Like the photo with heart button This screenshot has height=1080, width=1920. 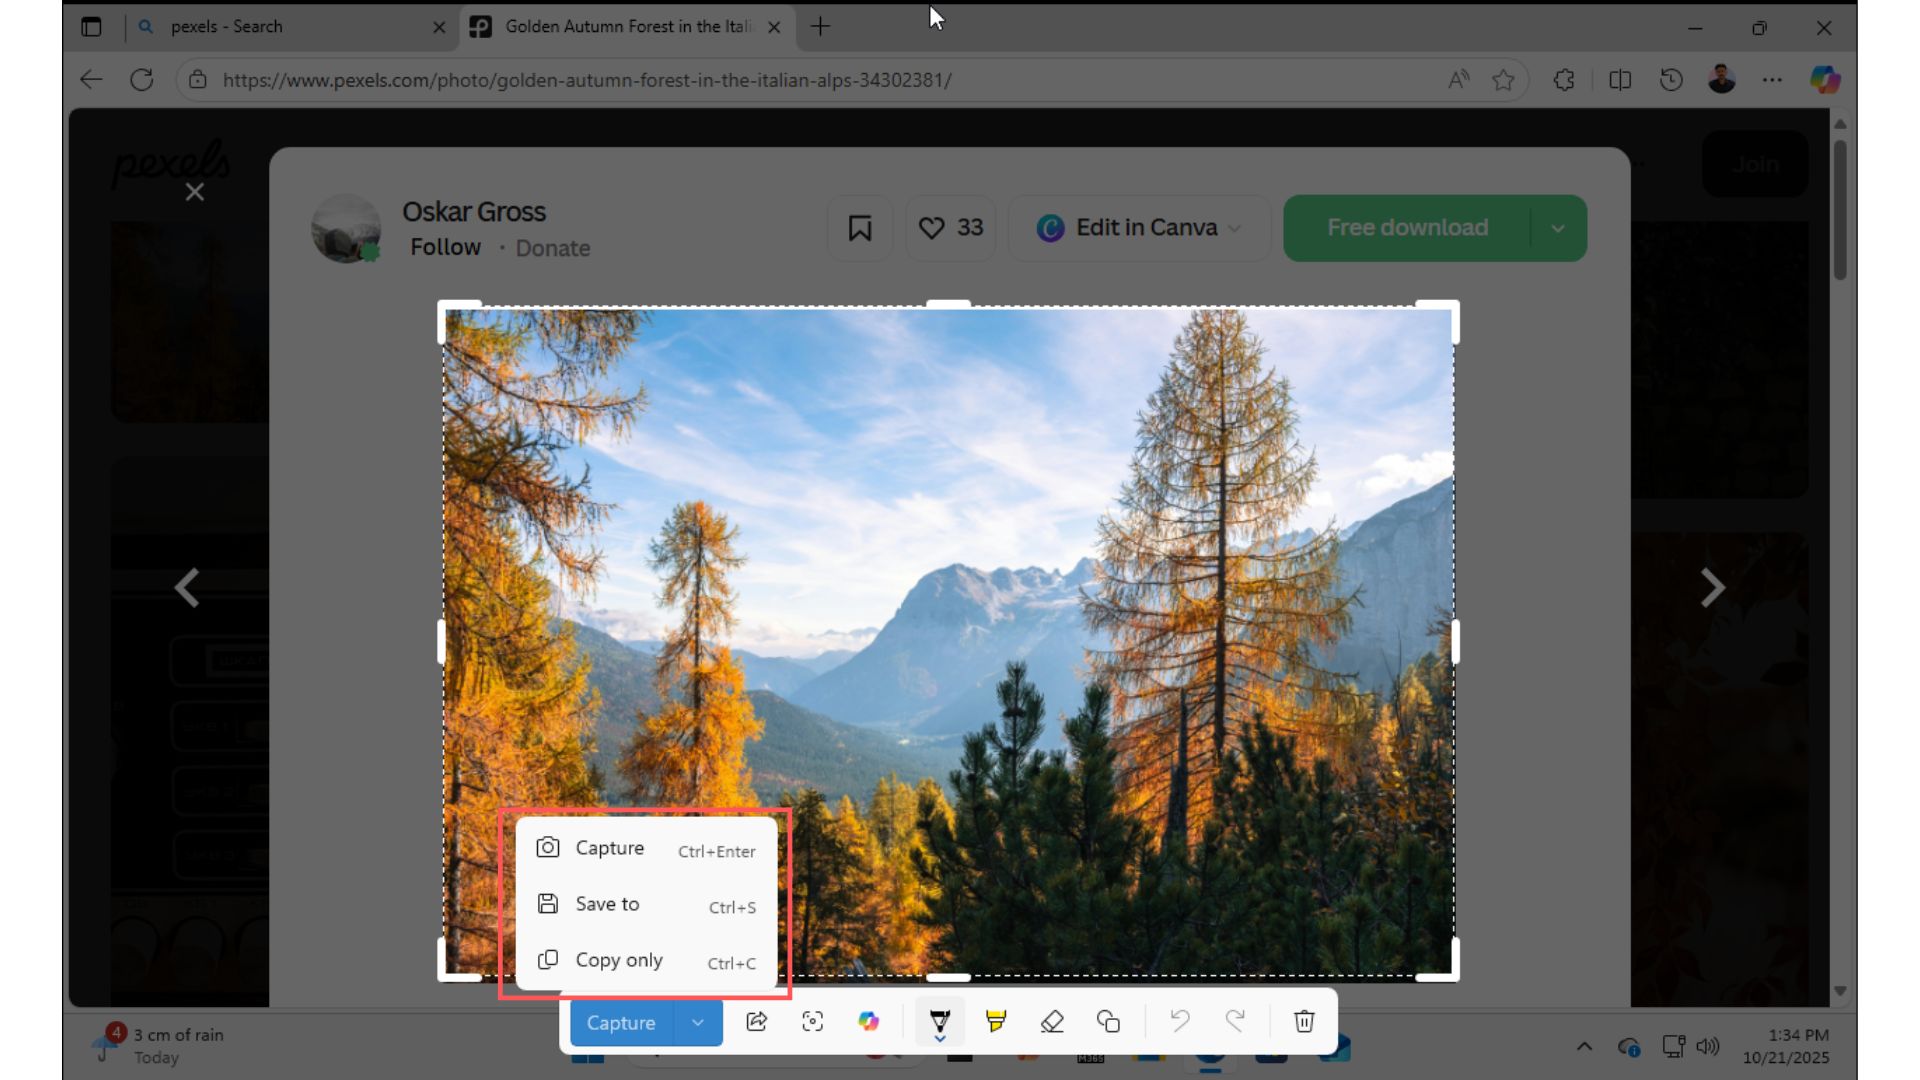click(x=950, y=229)
